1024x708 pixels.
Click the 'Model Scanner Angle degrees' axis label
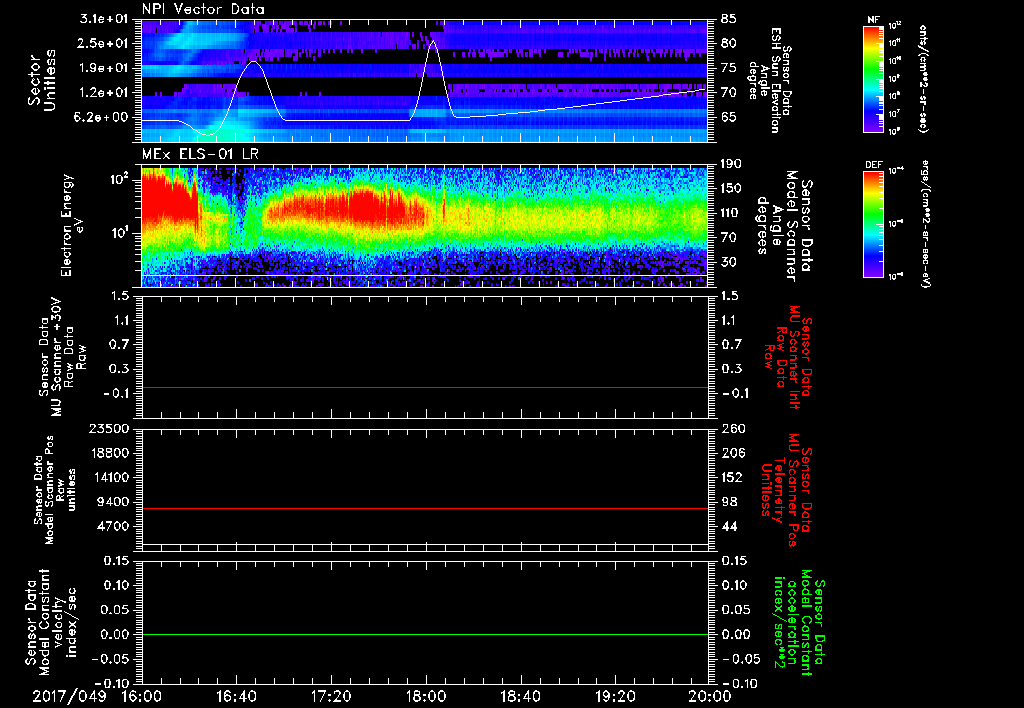(784, 226)
